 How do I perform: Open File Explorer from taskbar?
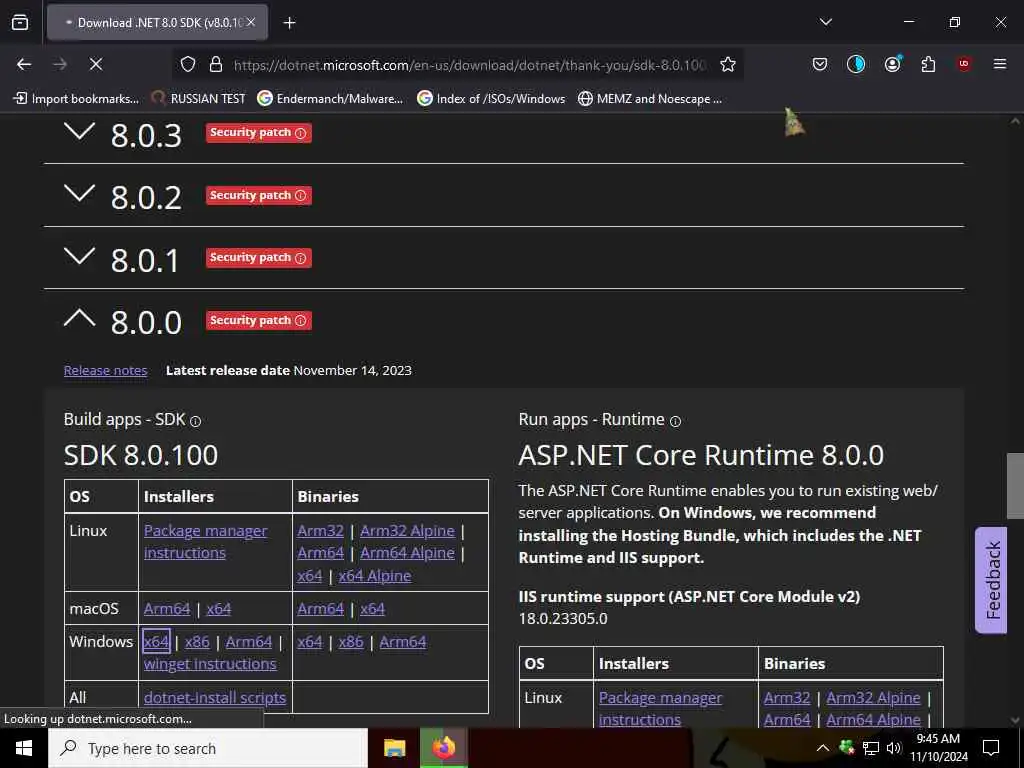[x=394, y=748]
